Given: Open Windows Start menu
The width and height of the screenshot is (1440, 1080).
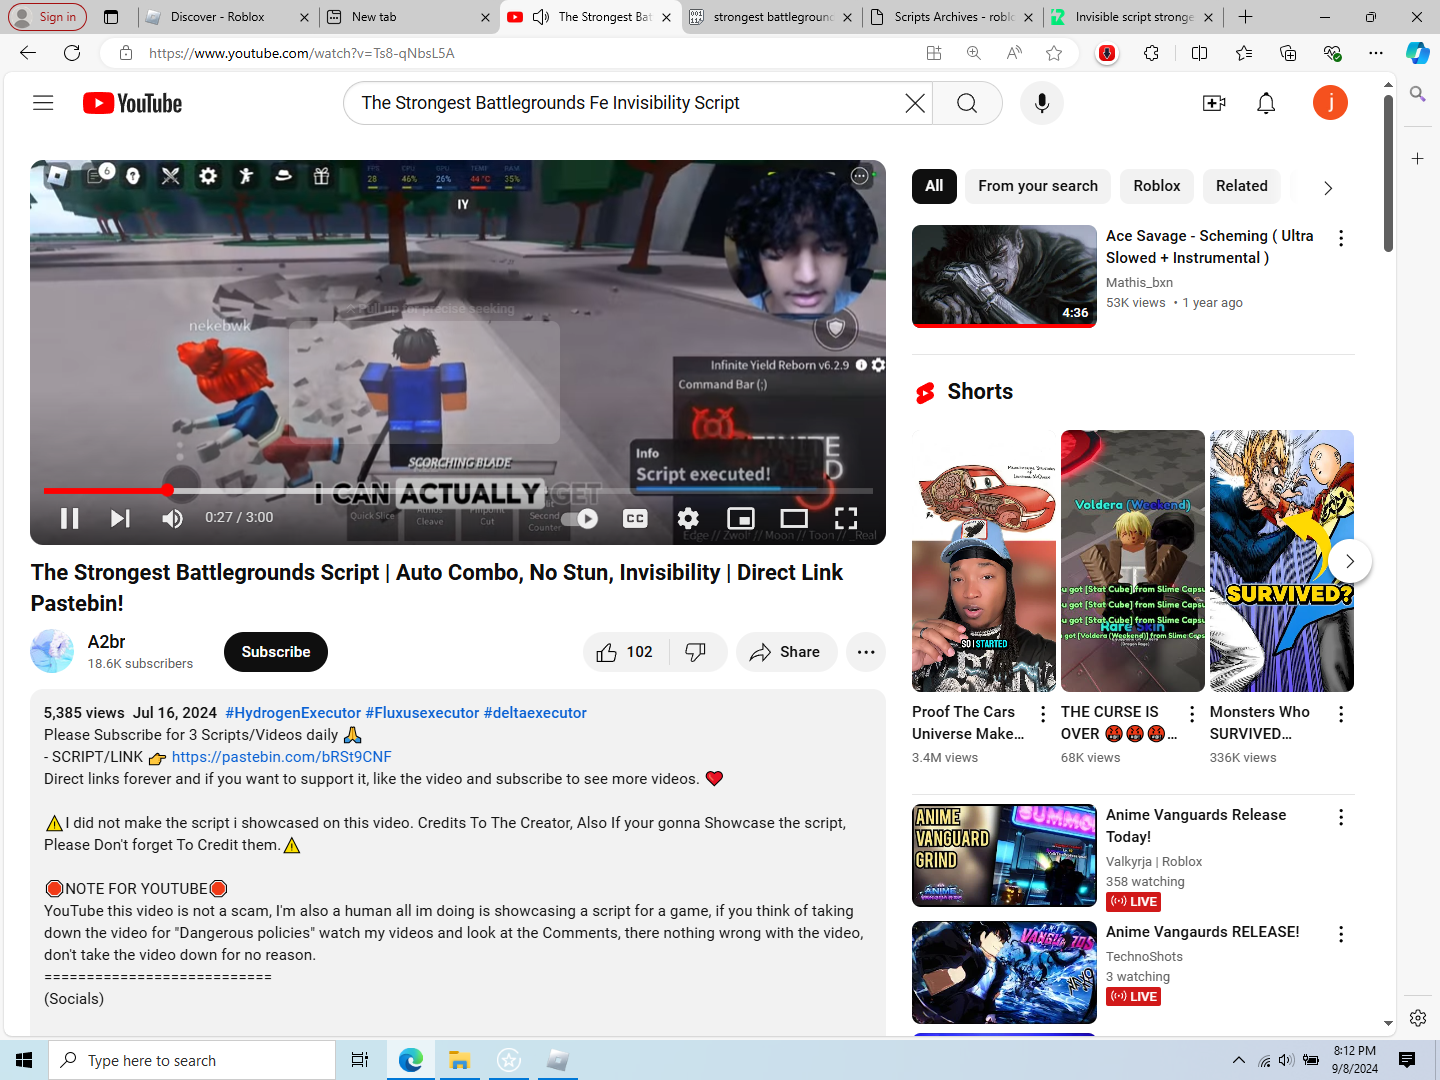Looking at the screenshot, I should click(24, 1060).
